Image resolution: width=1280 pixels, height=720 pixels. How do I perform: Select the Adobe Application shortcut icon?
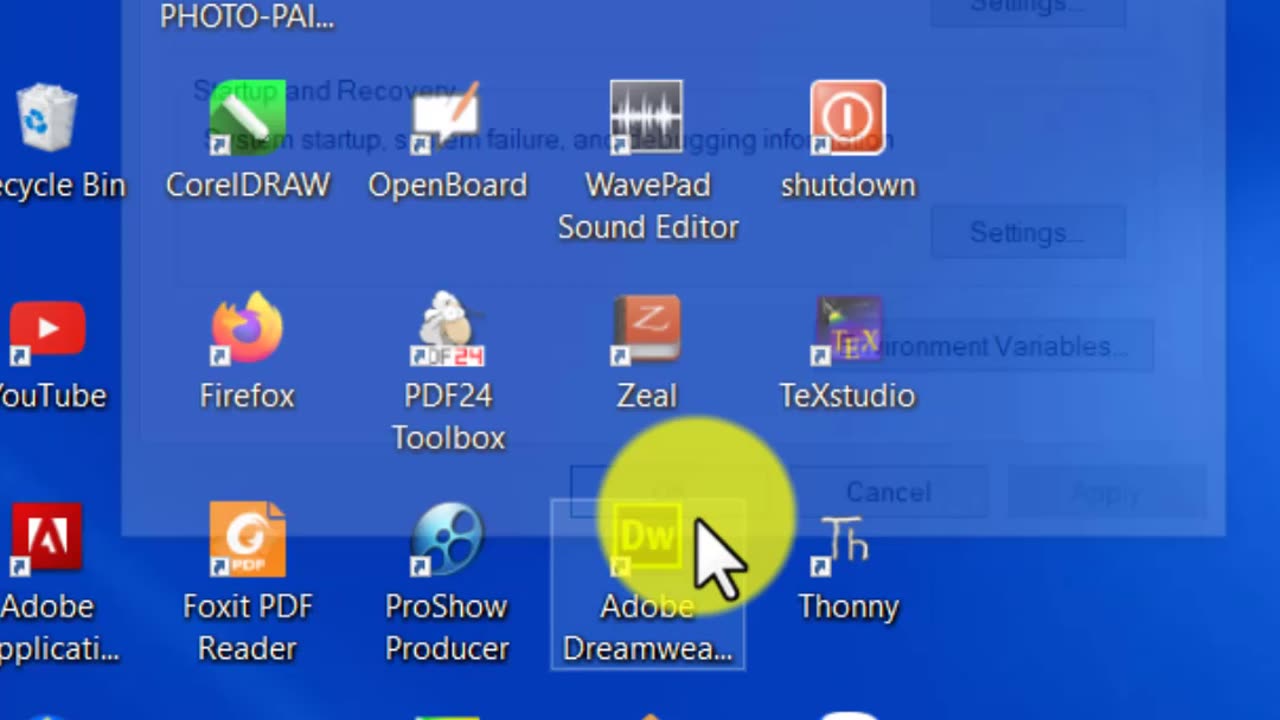[47, 540]
